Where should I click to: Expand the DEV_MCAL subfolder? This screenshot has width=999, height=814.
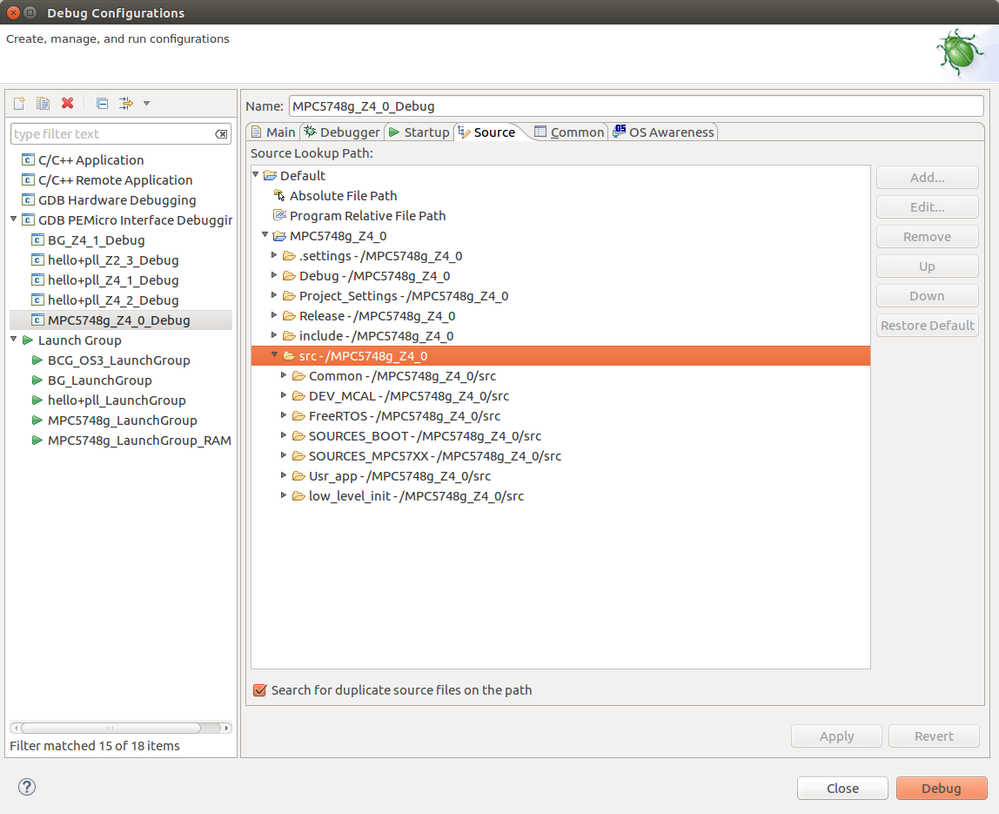(284, 395)
